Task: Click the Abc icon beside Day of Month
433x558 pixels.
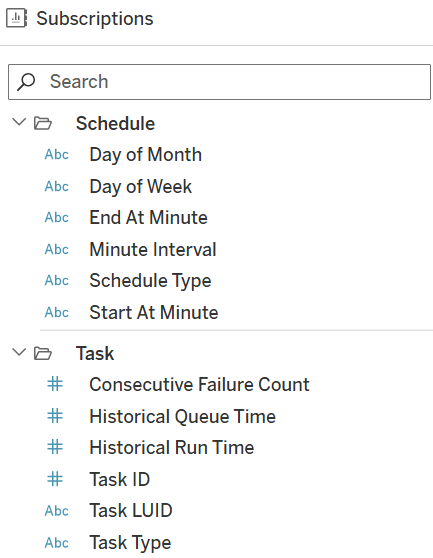Action: tap(57, 155)
